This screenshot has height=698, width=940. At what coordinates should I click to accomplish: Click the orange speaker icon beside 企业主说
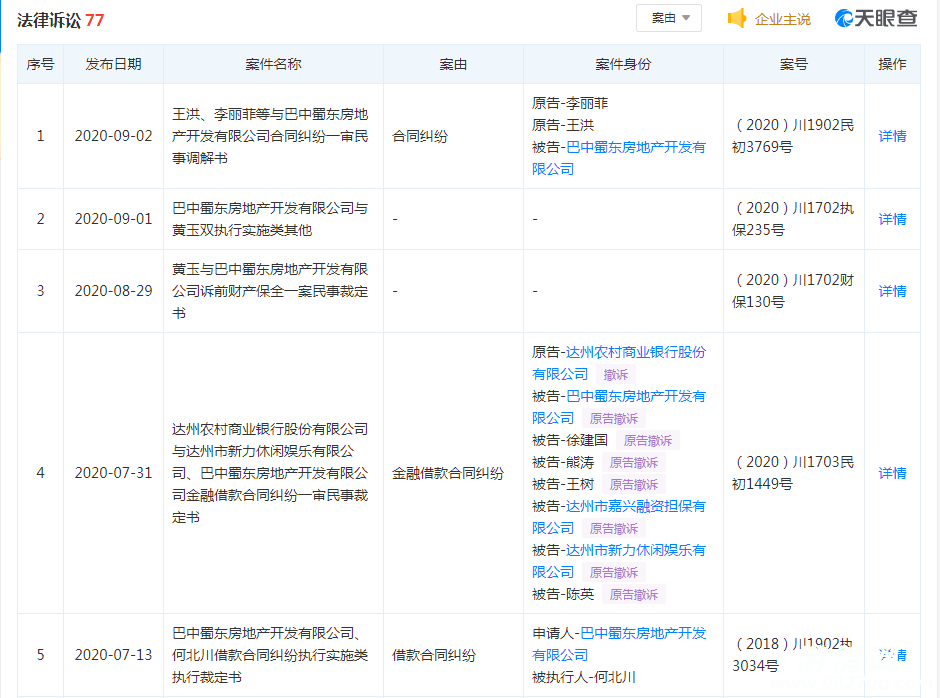click(x=737, y=19)
